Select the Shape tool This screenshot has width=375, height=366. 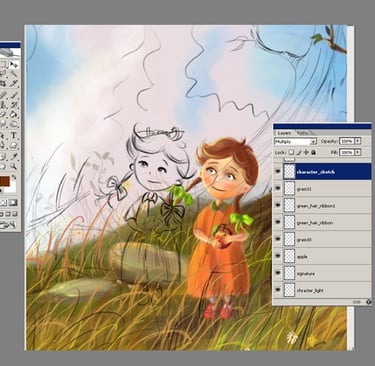pos(14,145)
